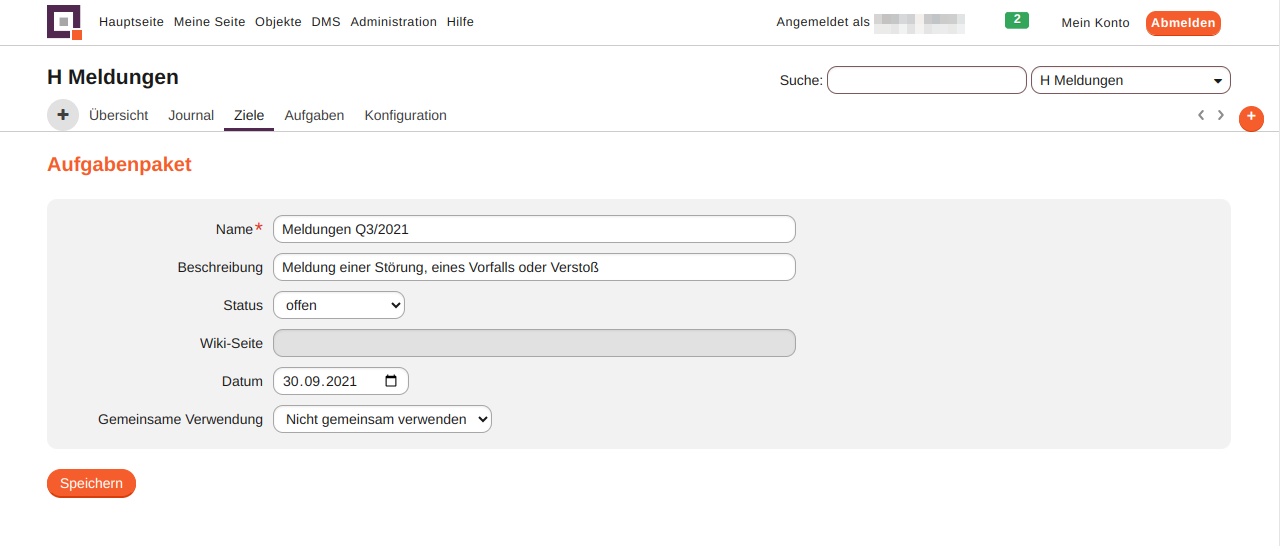This screenshot has width=1280, height=546.
Task: Click the left chevron tab scroll arrow
Action: 1201,115
